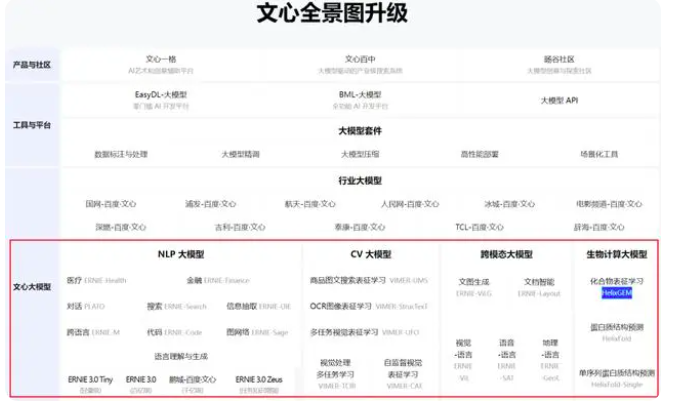686x403 pixels.
Task: Select the 医疗 ERNIE-Health model
Action: (96, 280)
